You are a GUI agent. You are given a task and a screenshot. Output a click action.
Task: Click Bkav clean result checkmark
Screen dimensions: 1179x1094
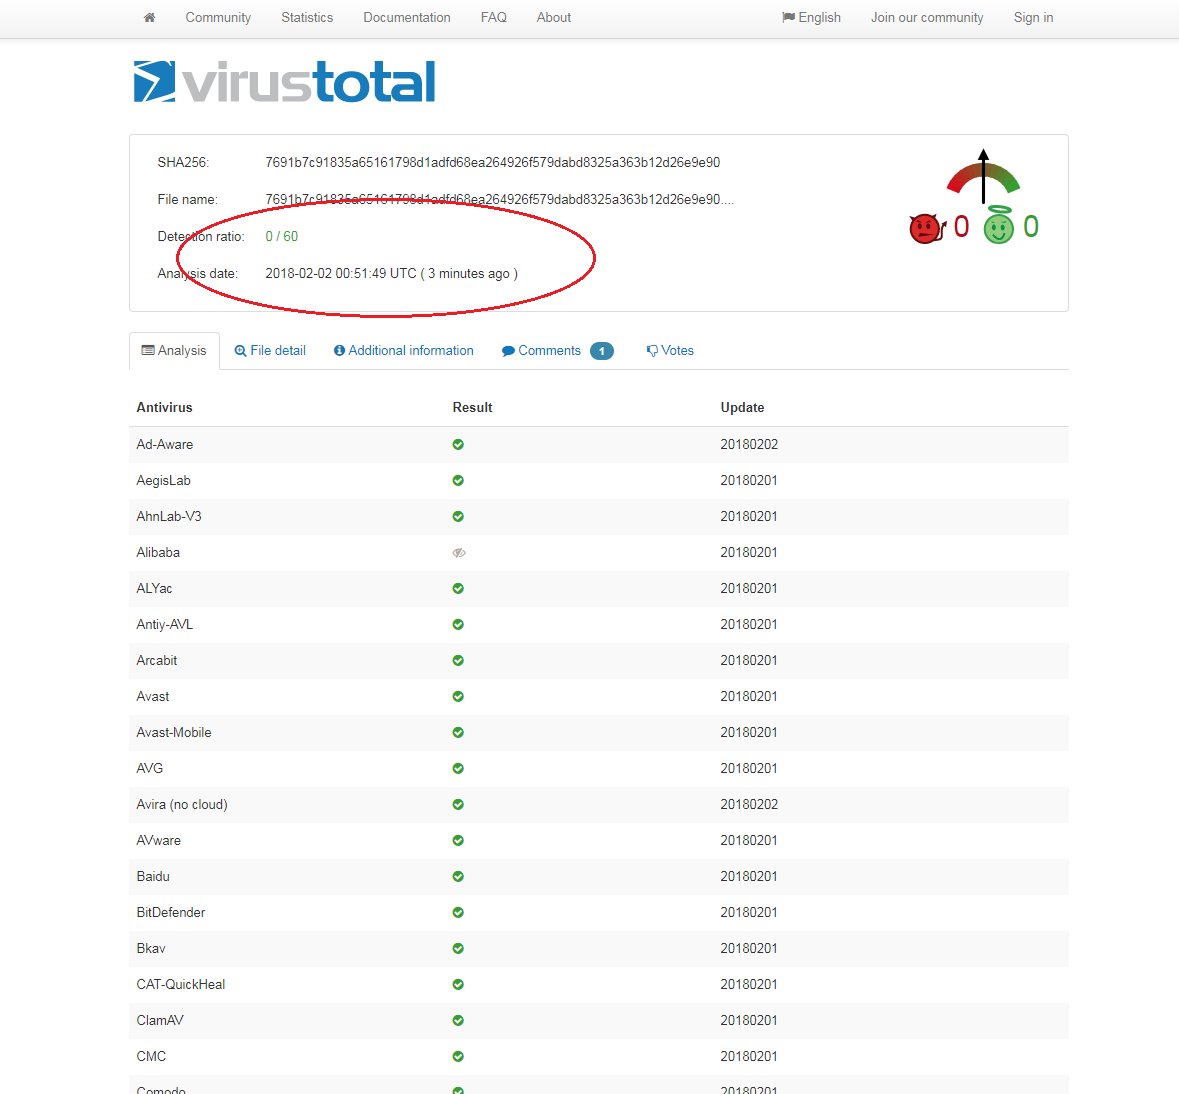click(458, 948)
